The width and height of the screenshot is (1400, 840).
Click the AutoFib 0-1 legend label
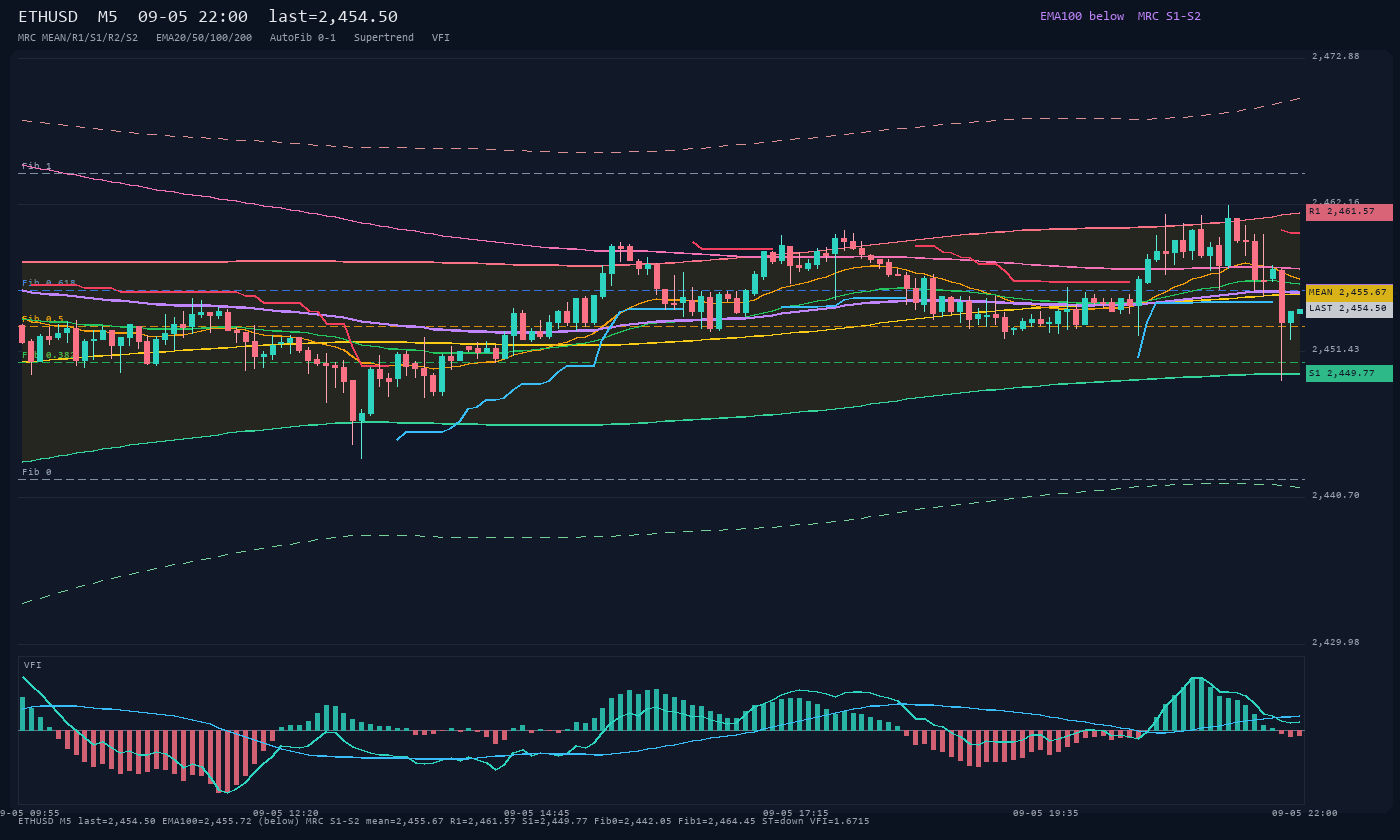(x=303, y=37)
